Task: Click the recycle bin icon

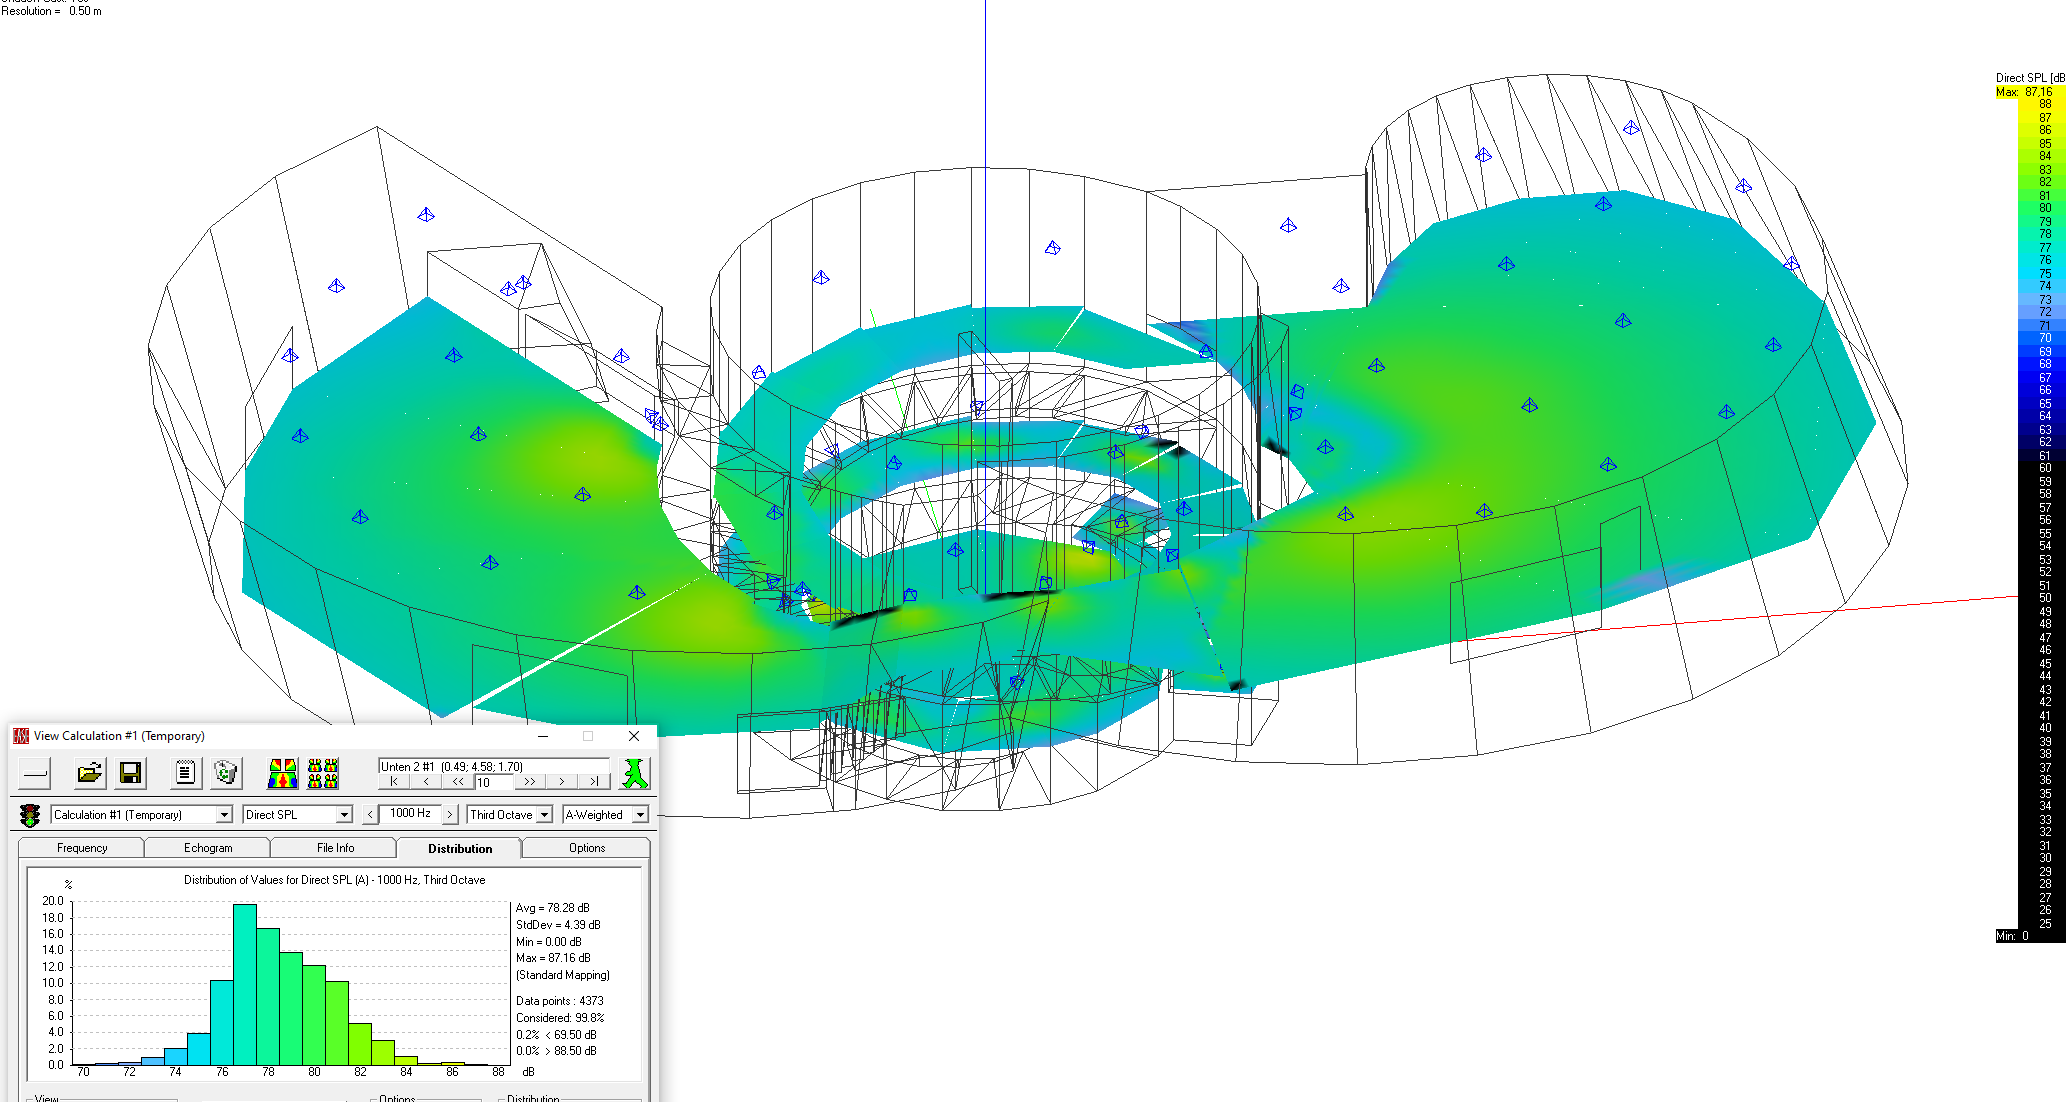Action: (x=226, y=773)
